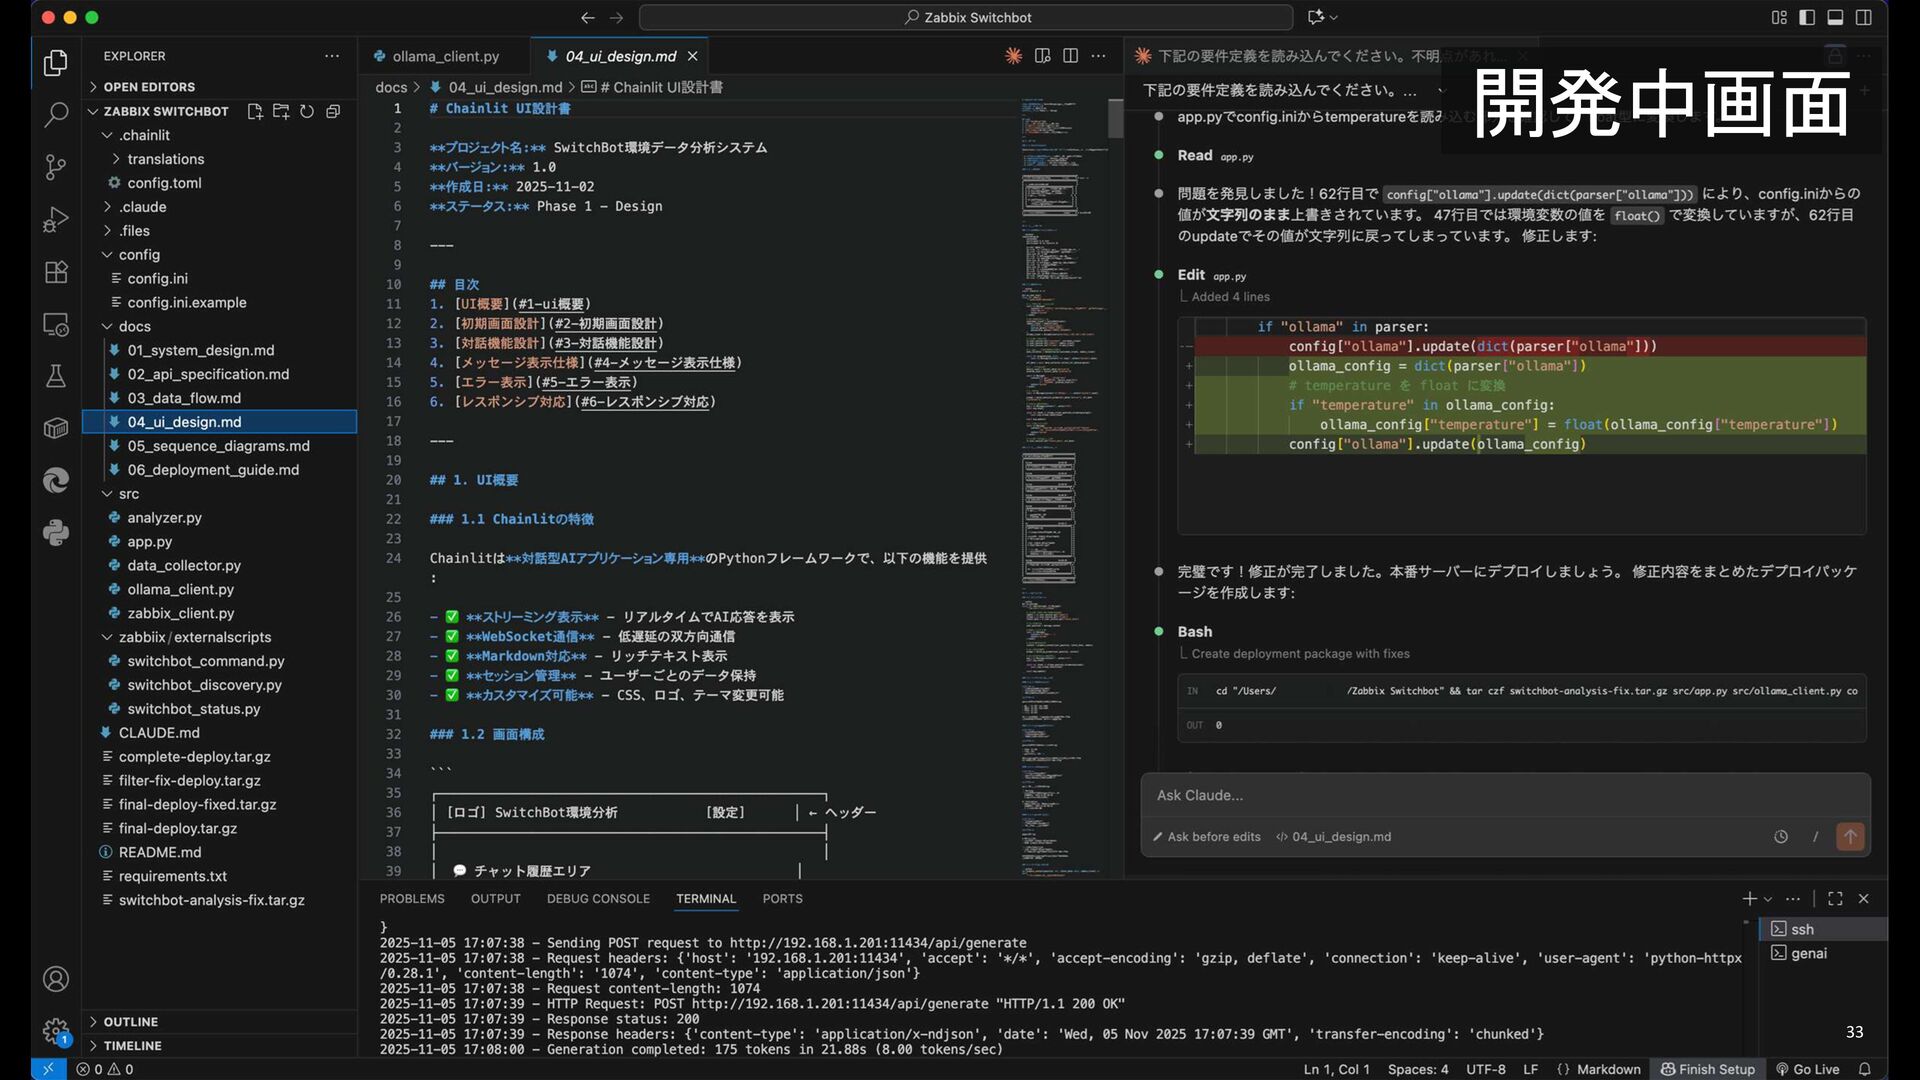Open the Source Control view
The image size is (1920, 1080).
[x=56, y=167]
